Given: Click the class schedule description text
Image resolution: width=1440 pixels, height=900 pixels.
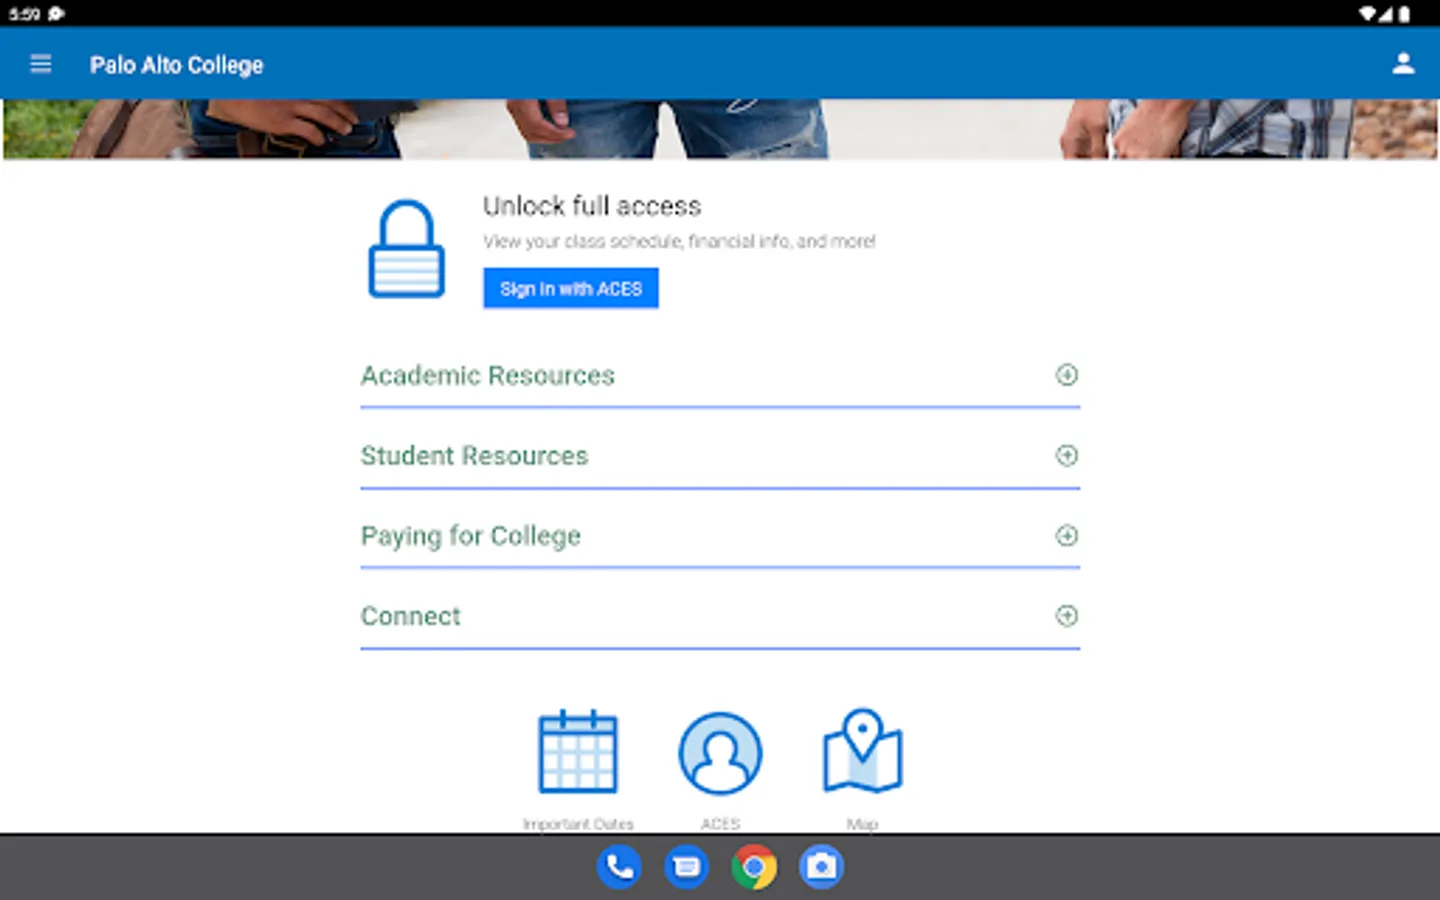Looking at the screenshot, I should pos(679,241).
